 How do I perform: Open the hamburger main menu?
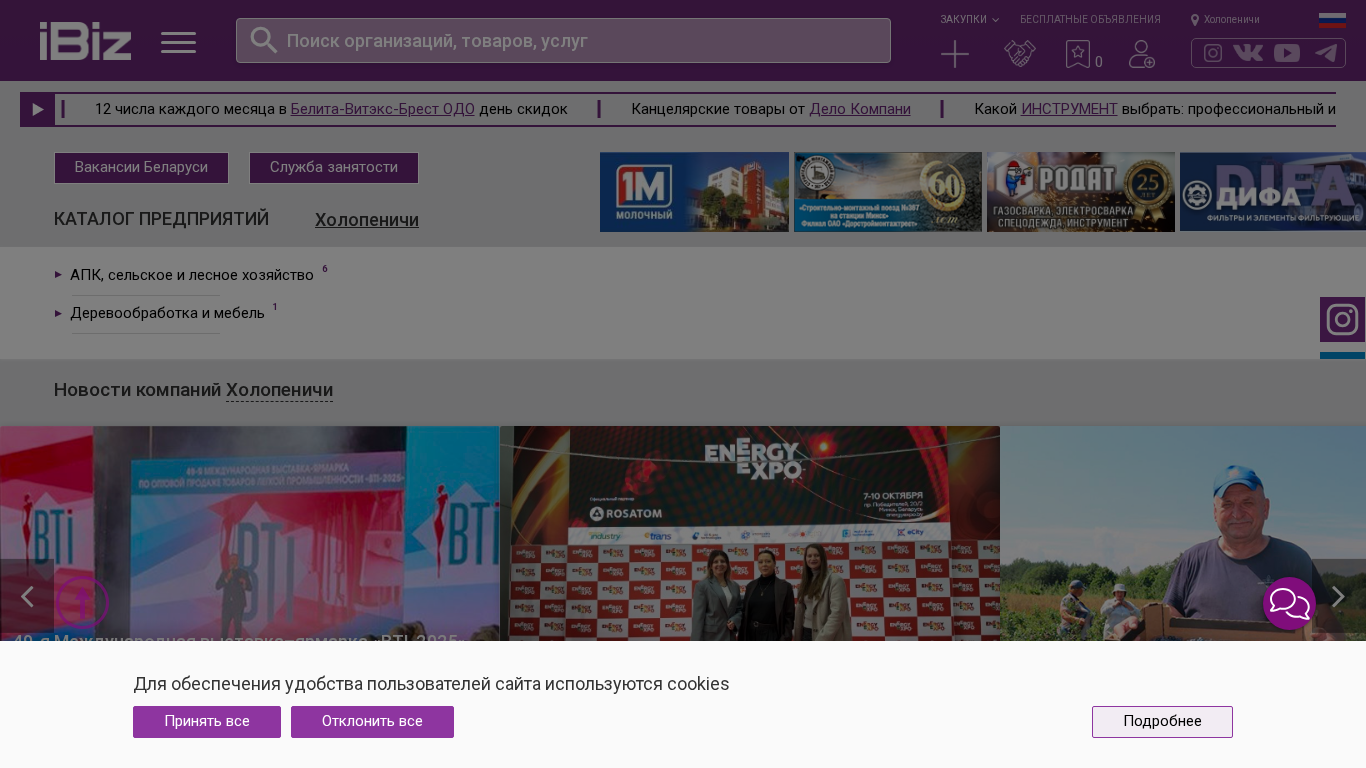tap(179, 42)
